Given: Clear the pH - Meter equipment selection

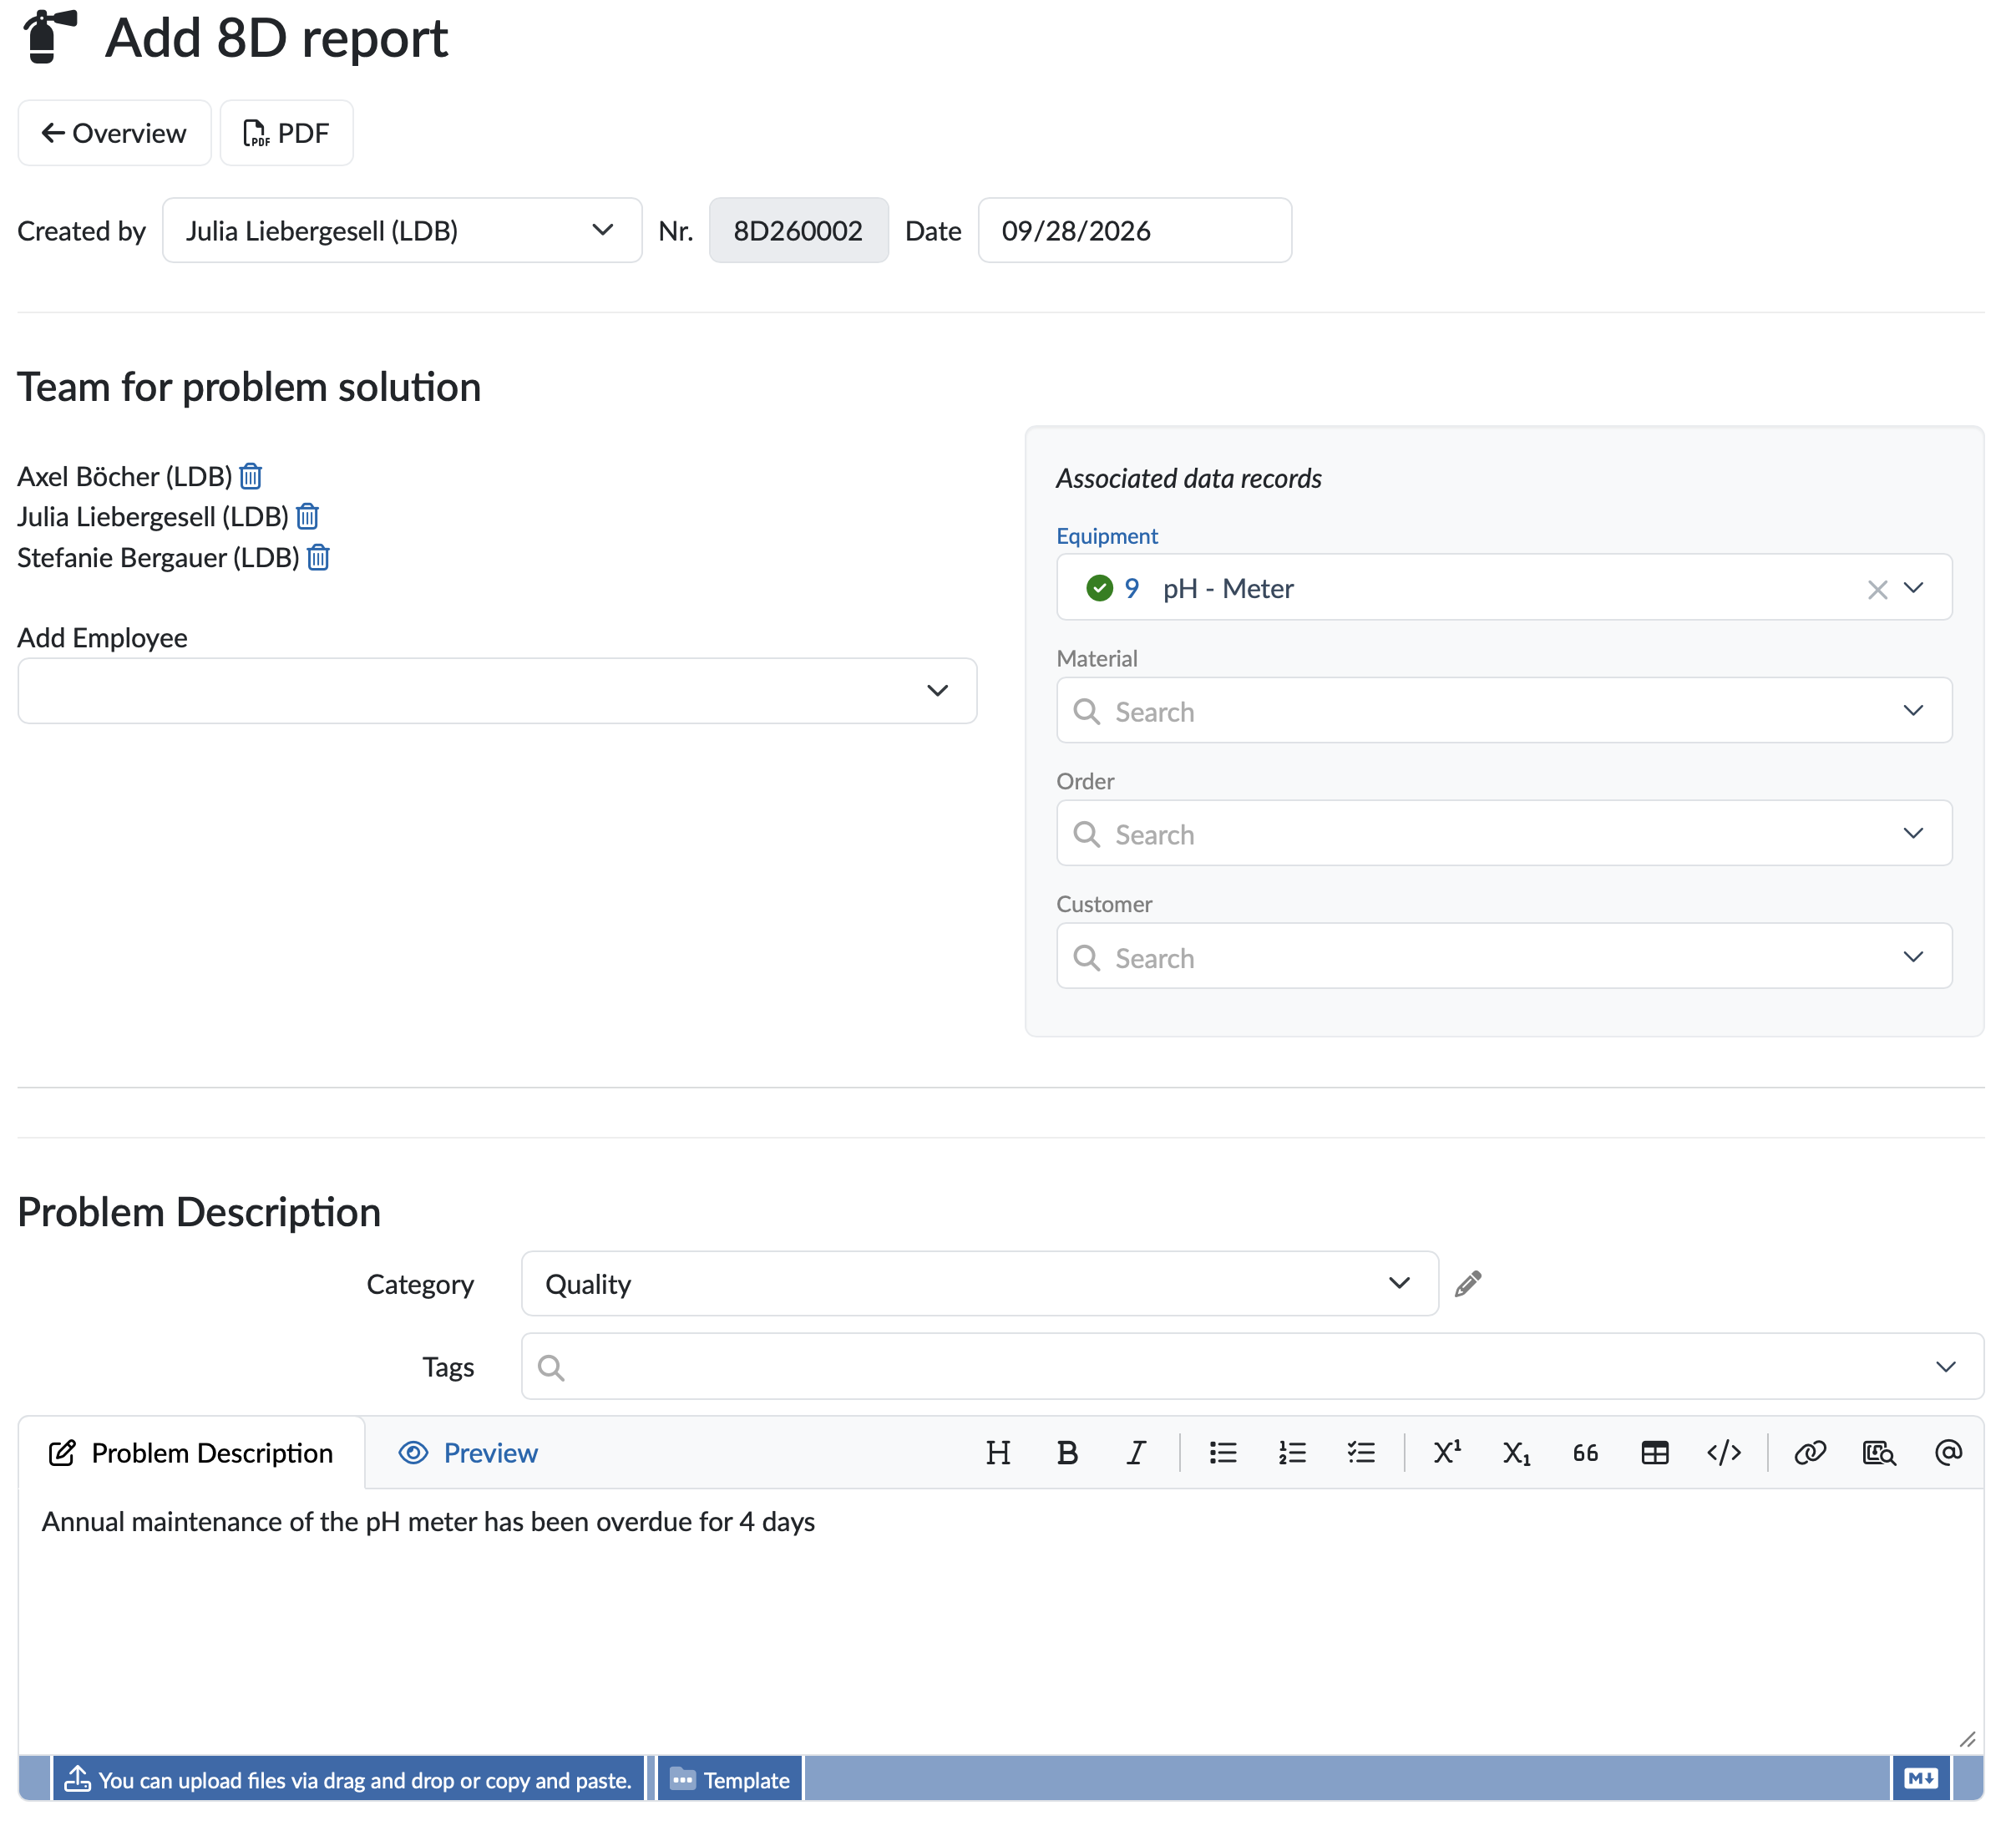Looking at the screenshot, I should [x=1879, y=590].
